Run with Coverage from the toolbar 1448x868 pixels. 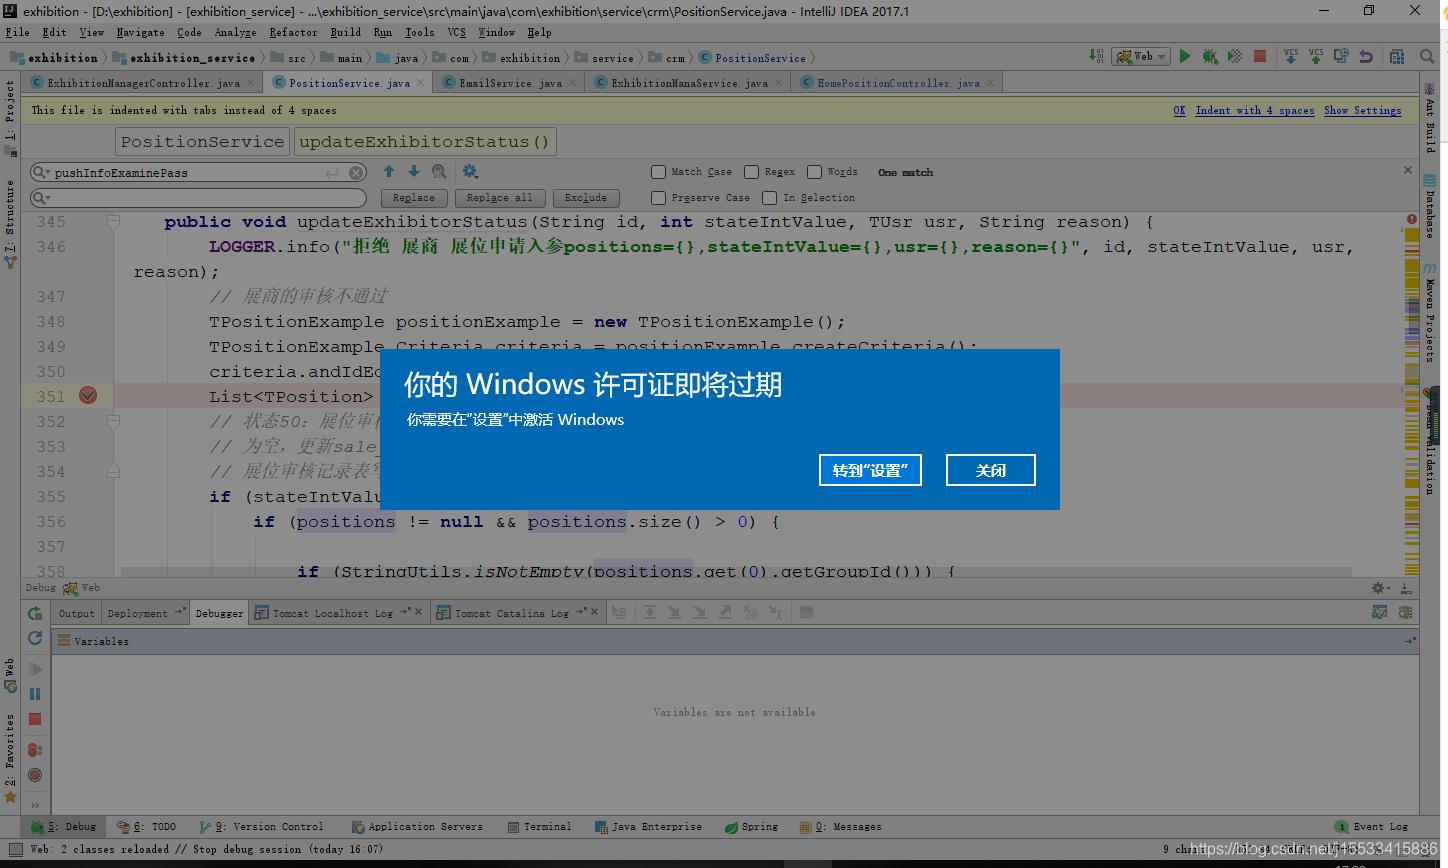pyautogui.click(x=1235, y=57)
